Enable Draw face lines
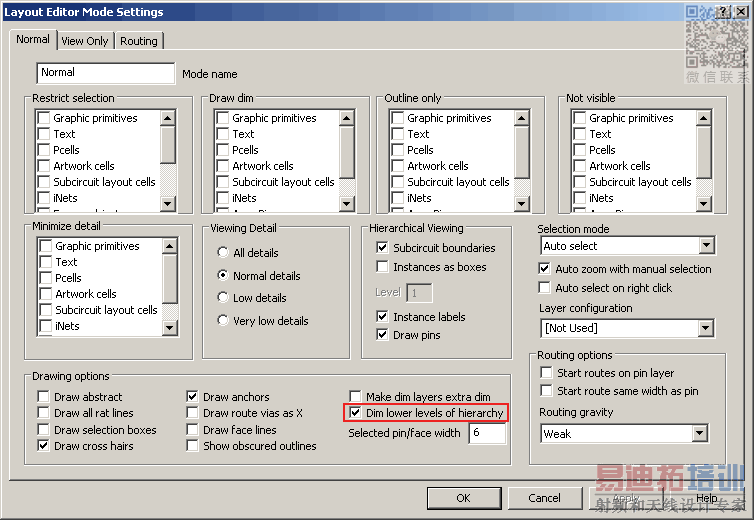The width and height of the screenshot is (754, 520). (192, 430)
